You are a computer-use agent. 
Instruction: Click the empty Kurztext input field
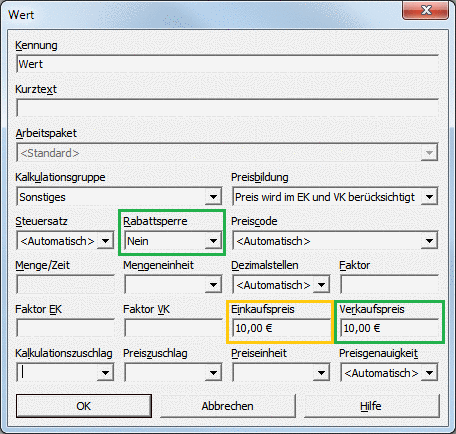[227, 108]
